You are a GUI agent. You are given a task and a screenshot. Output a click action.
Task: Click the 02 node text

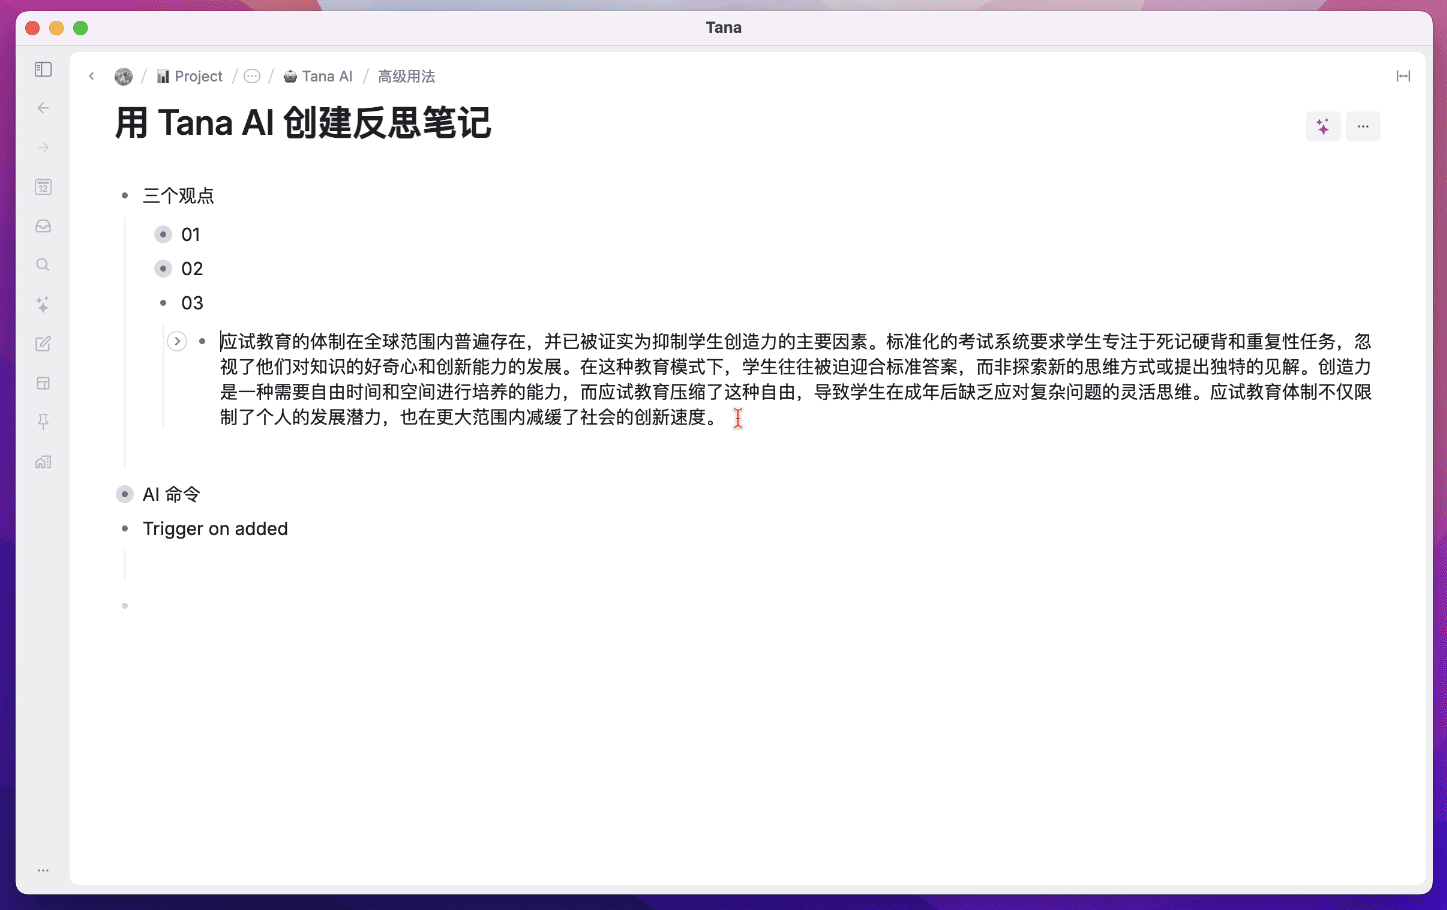point(192,268)
